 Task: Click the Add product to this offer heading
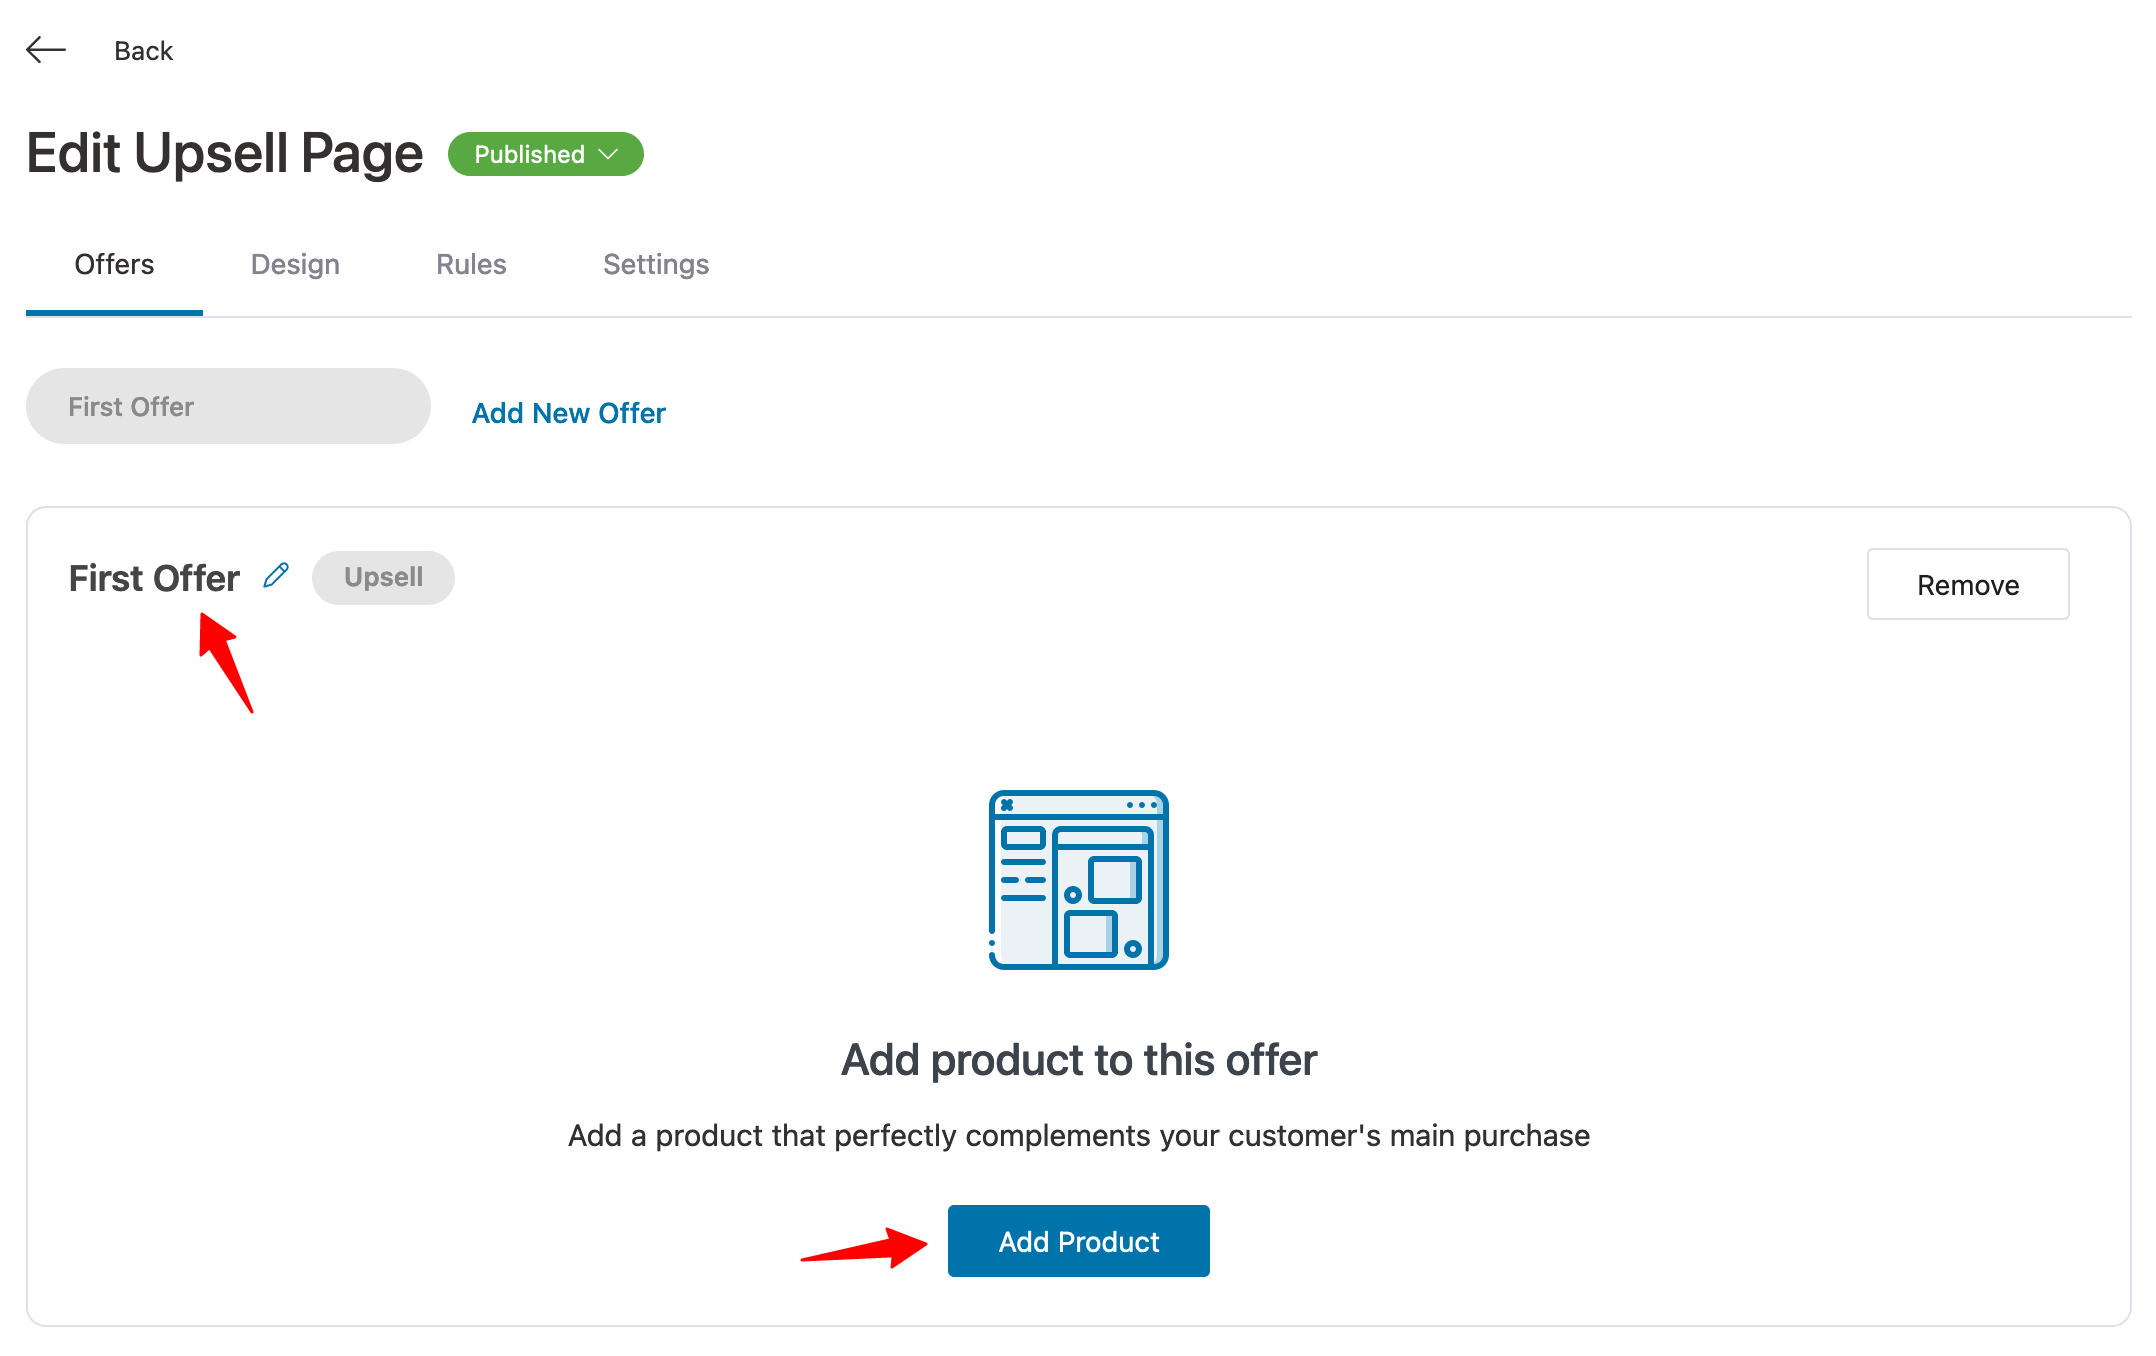[x=1078, y=1060]
